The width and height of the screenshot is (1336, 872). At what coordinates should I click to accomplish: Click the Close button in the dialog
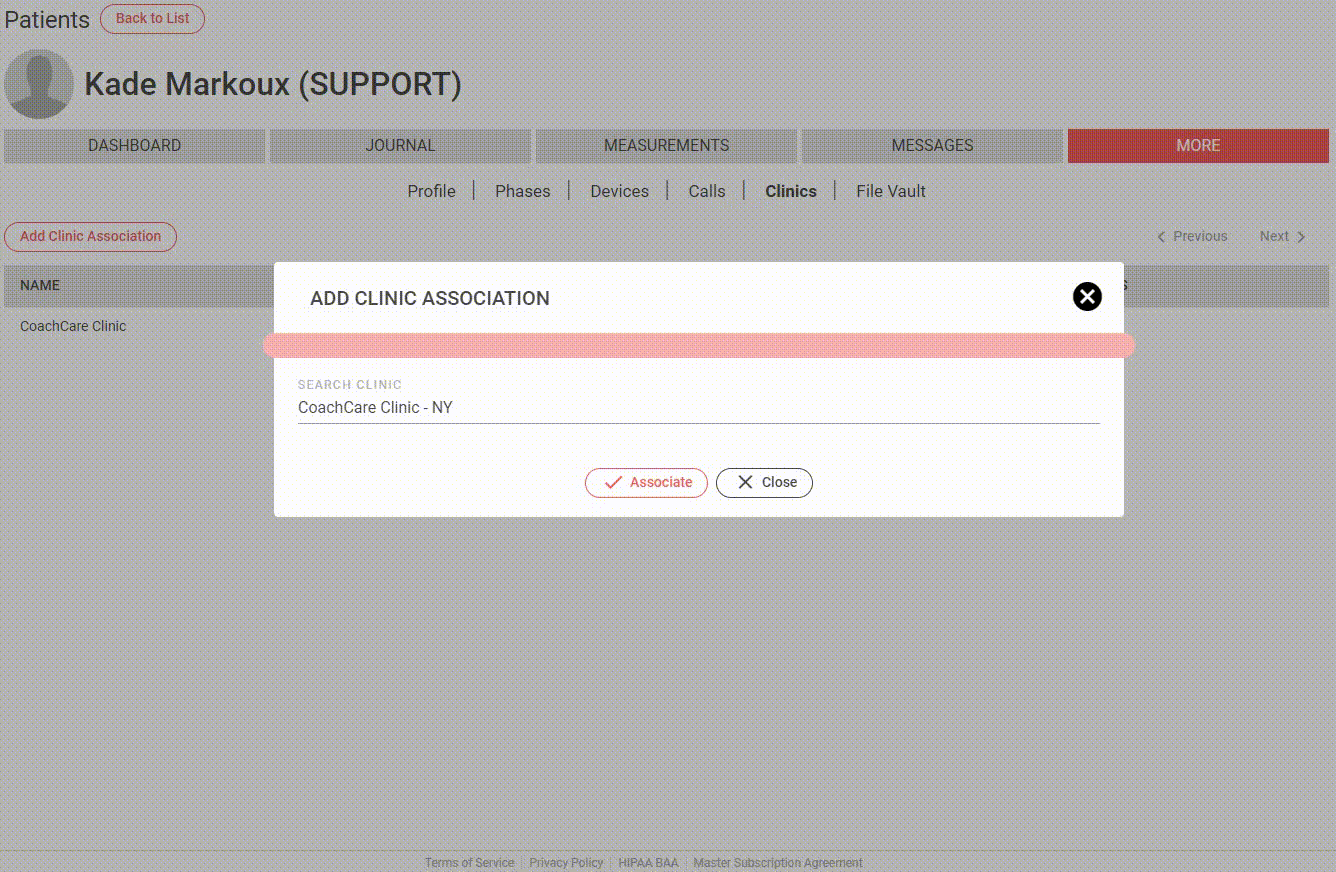pos(764,482)
